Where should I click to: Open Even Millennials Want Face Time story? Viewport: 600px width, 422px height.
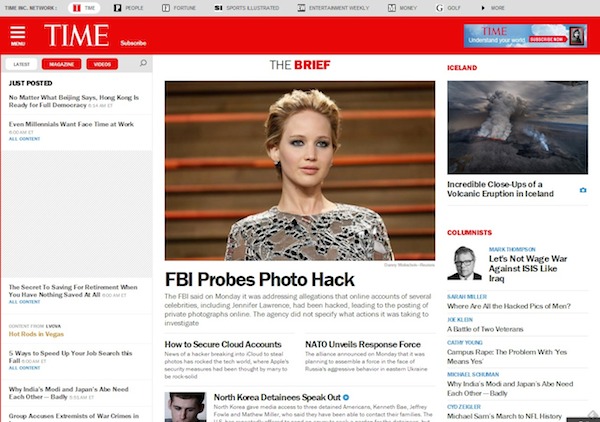click(x=71, y=124)
